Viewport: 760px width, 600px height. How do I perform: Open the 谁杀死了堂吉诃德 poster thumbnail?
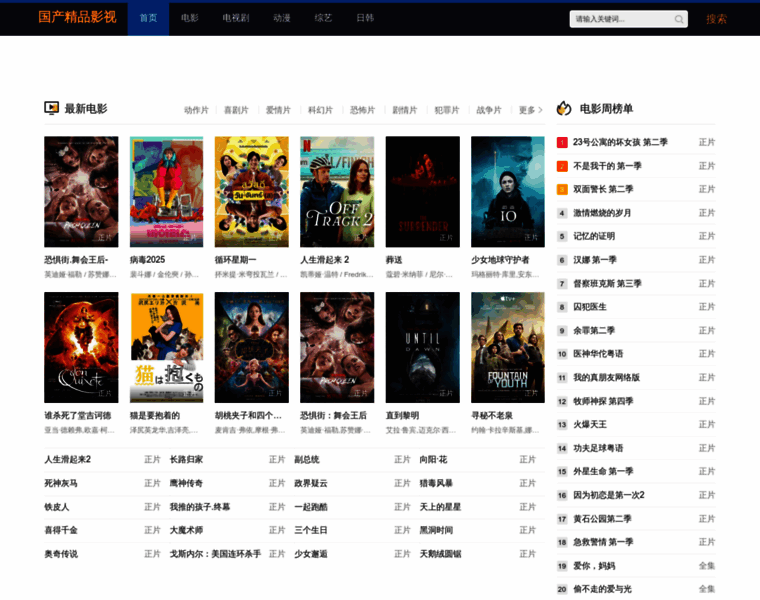[x=81, y=347]
